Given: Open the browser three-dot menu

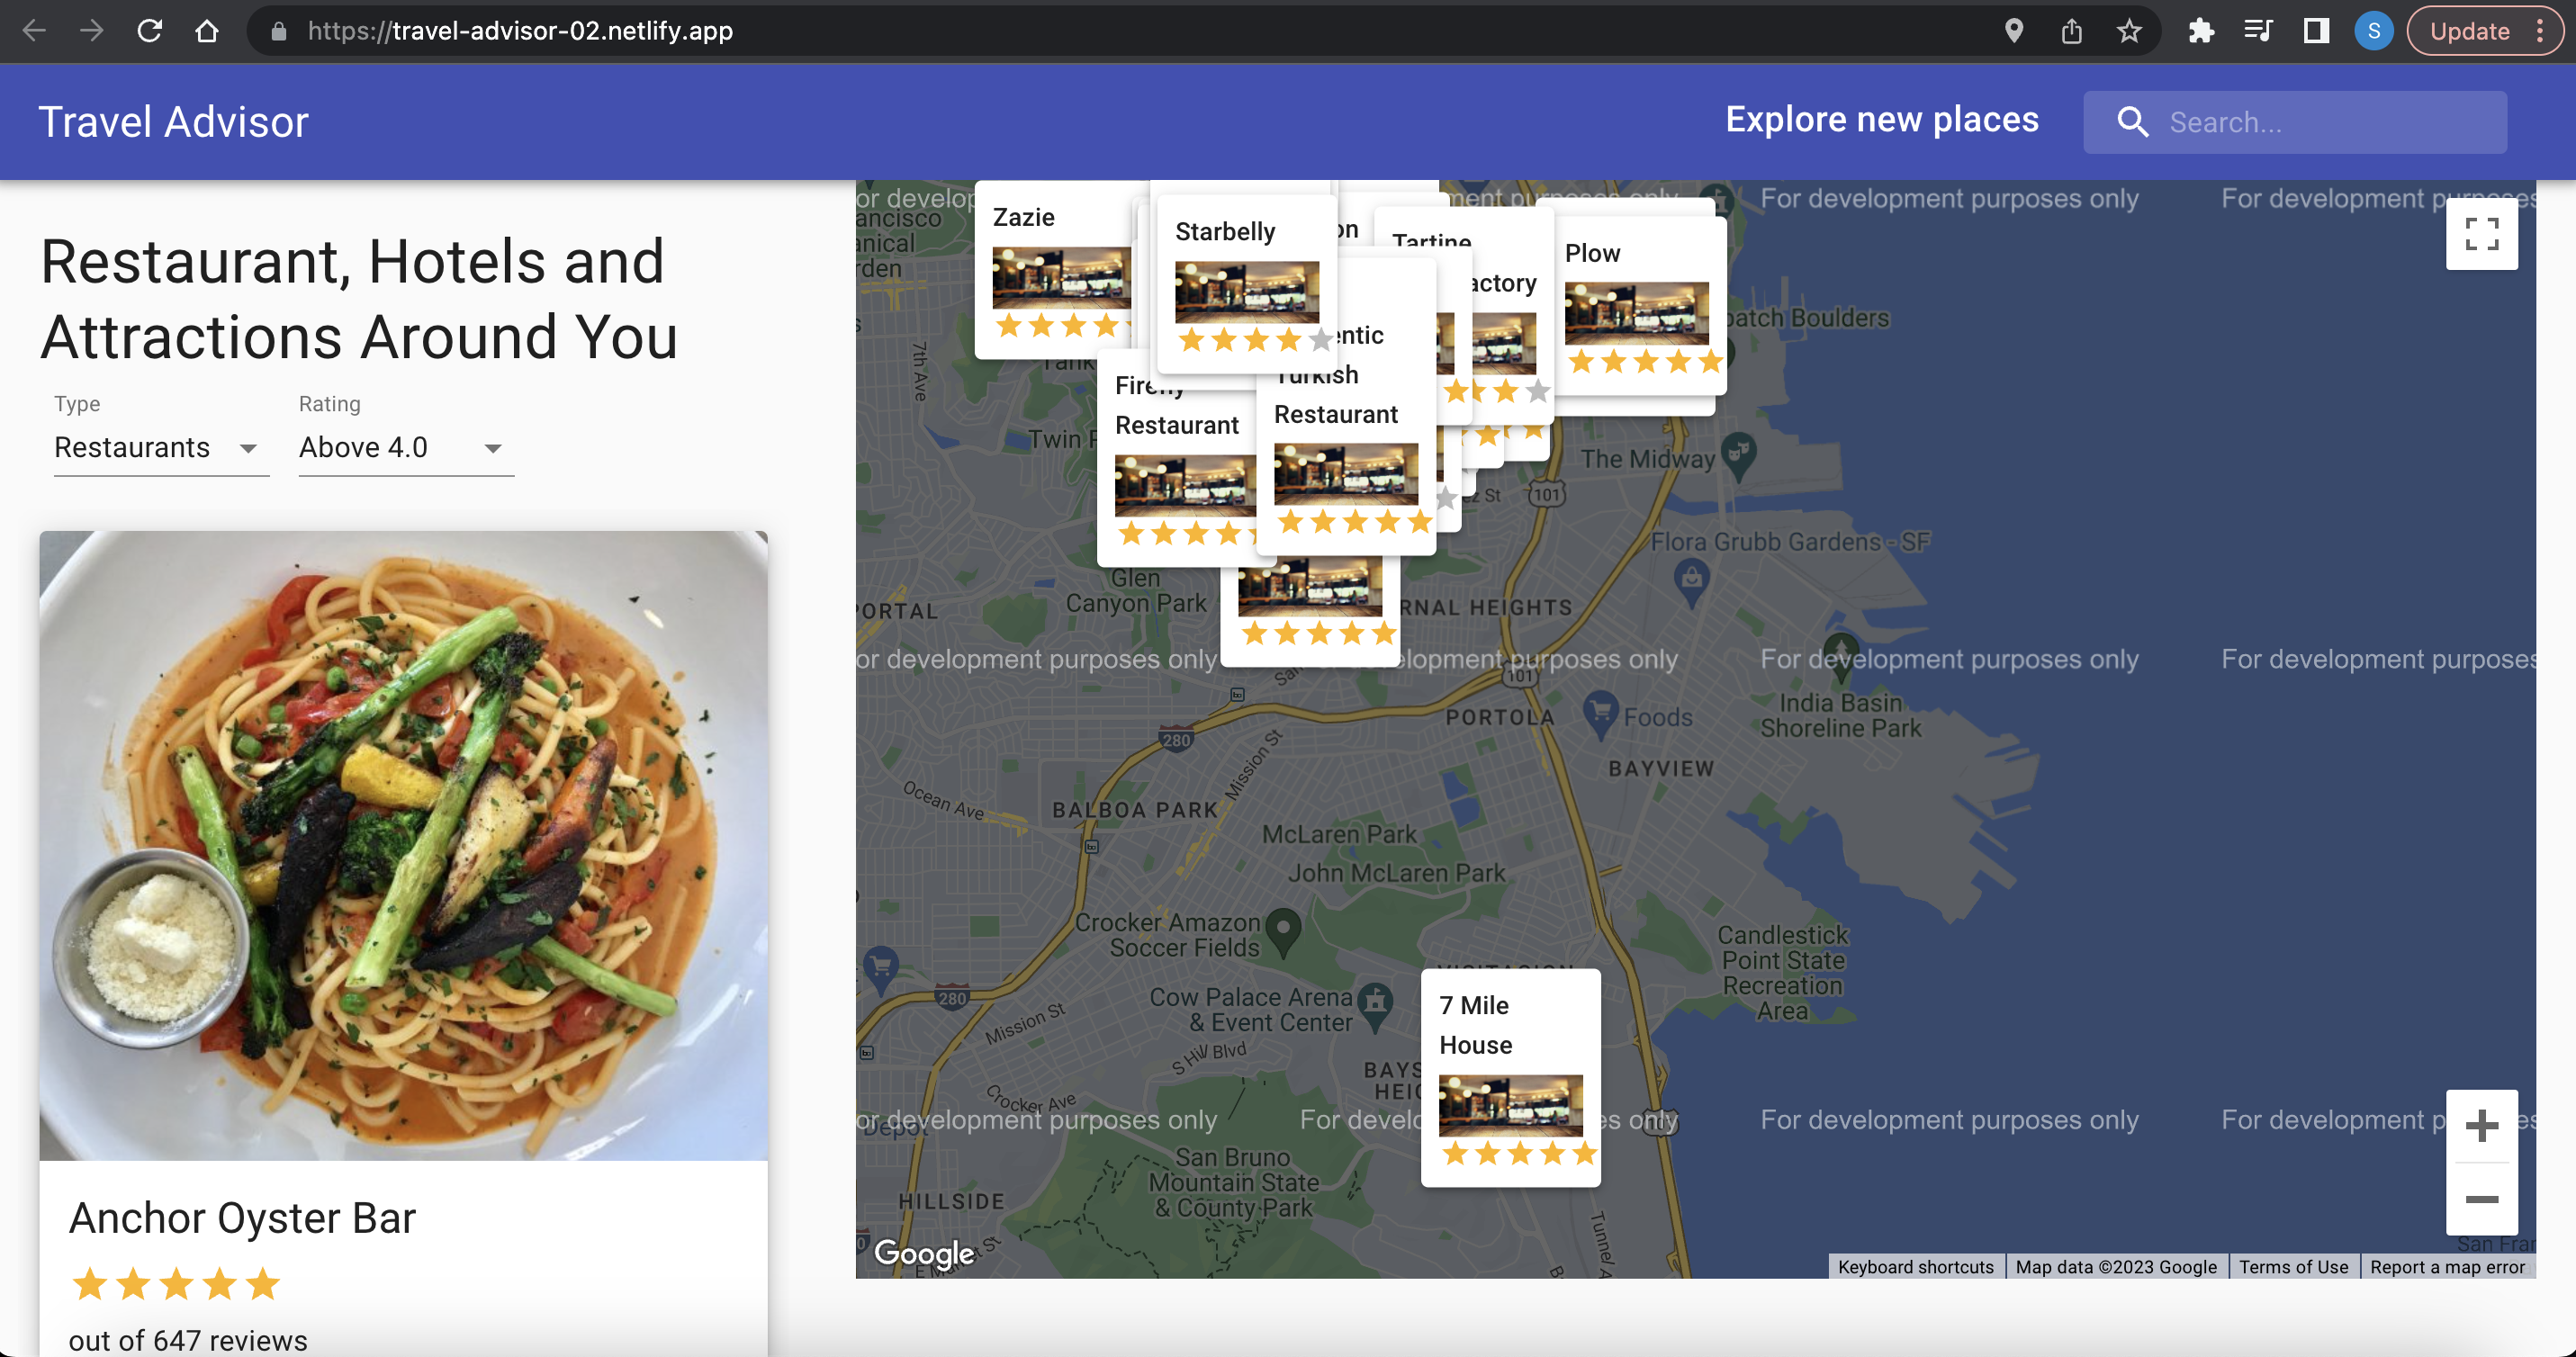Looking at the screenshot, I should (x=2540, y=31).
